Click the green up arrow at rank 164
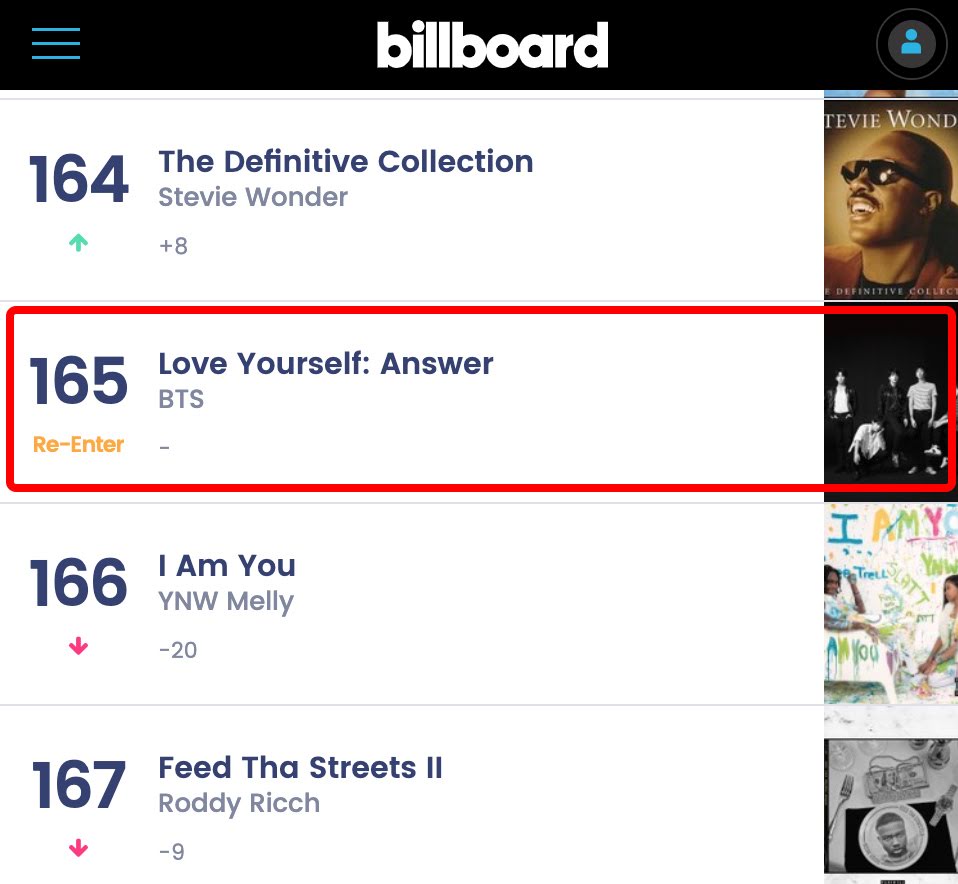This screenshot has height=884, width=958. [78, 243]
